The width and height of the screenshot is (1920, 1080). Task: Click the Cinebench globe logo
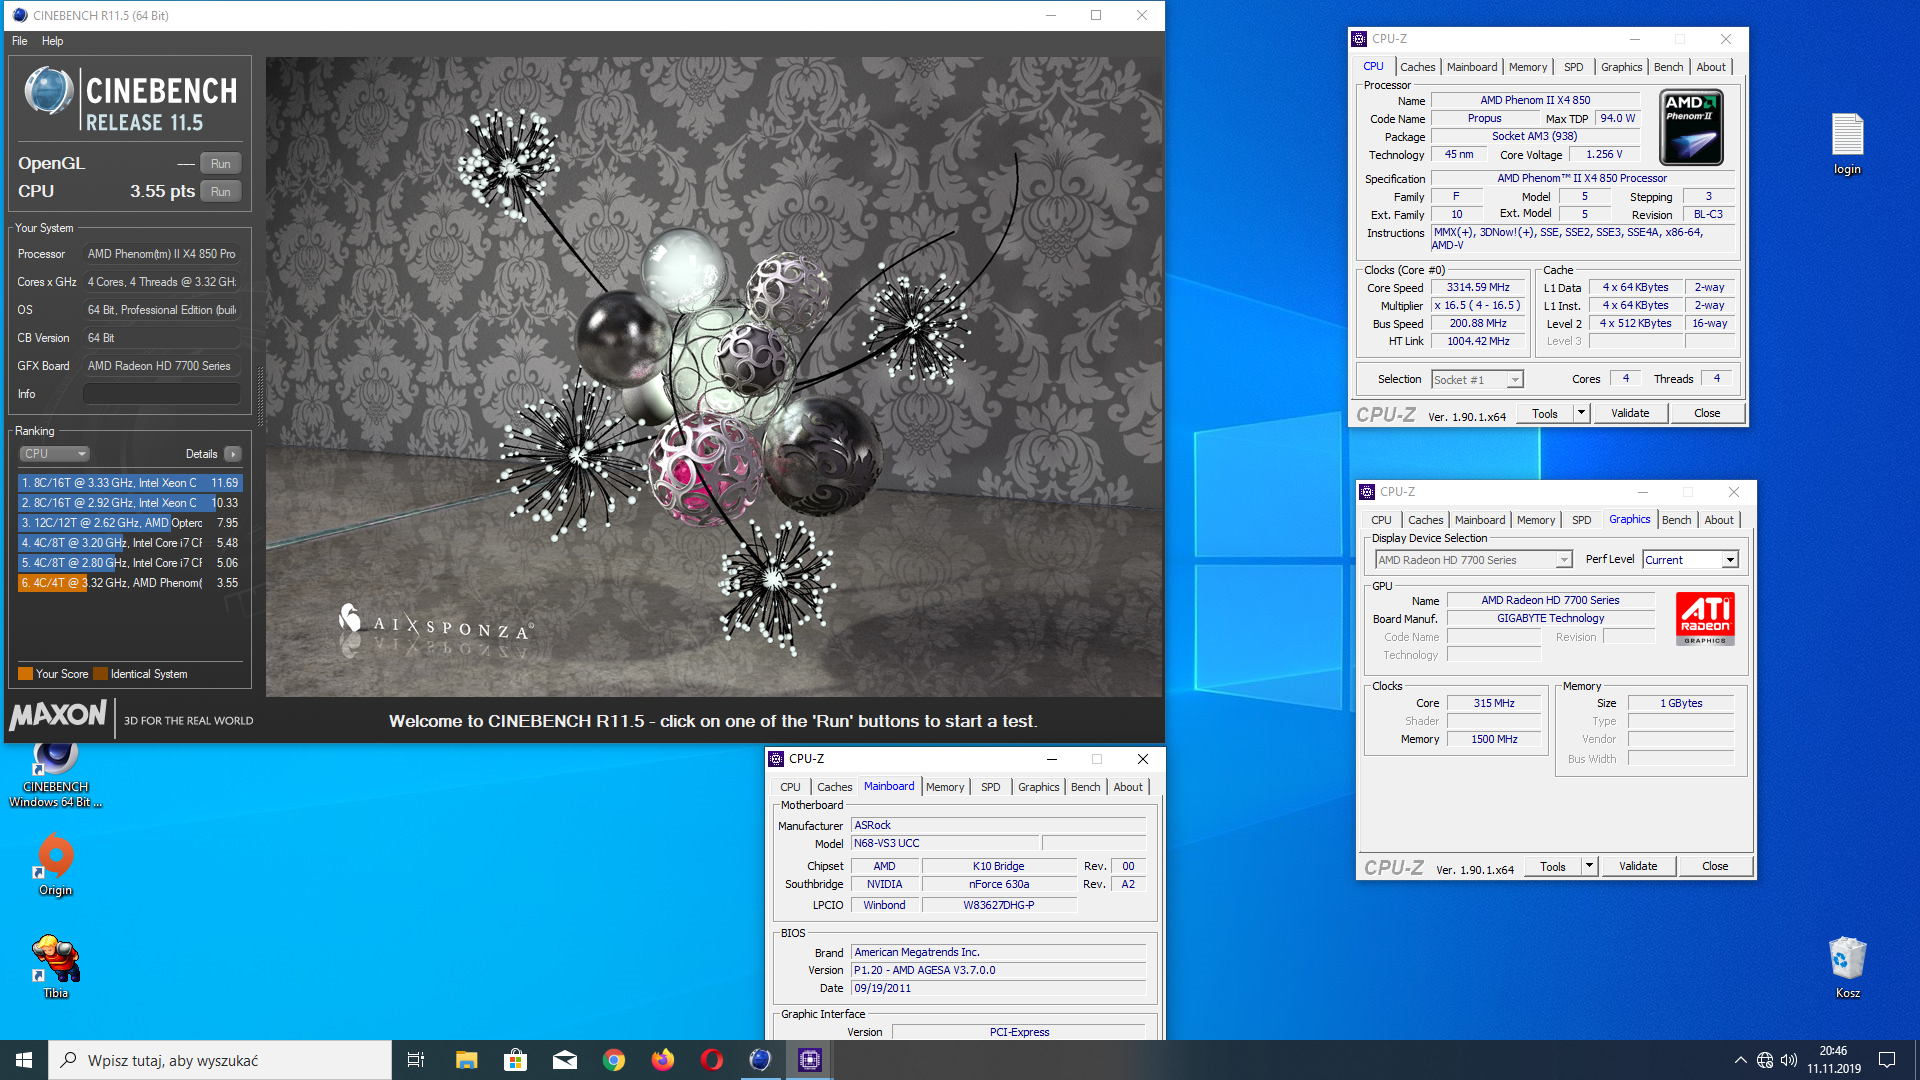click(x=49, y=92)
